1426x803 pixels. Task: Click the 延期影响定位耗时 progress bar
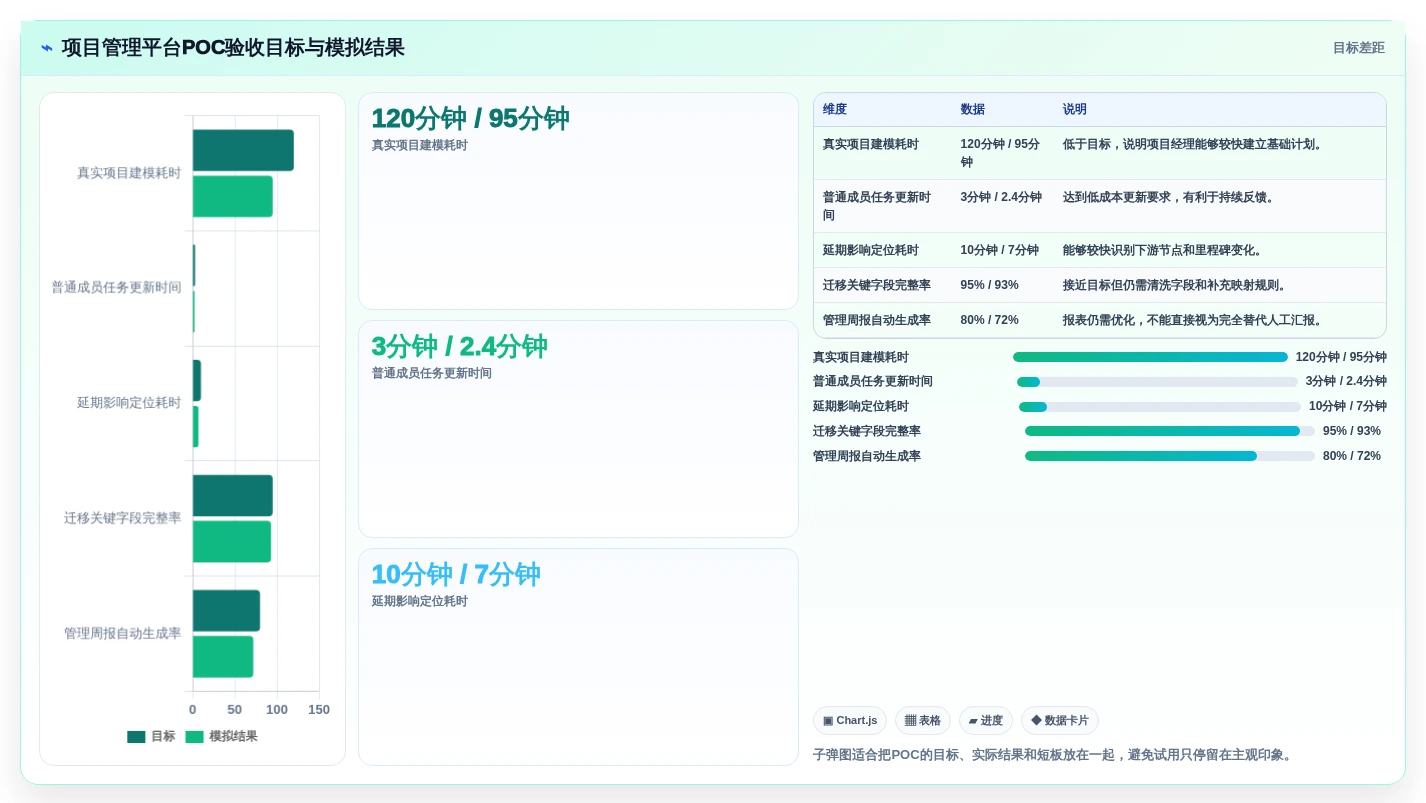click(x=1160, y=407)
